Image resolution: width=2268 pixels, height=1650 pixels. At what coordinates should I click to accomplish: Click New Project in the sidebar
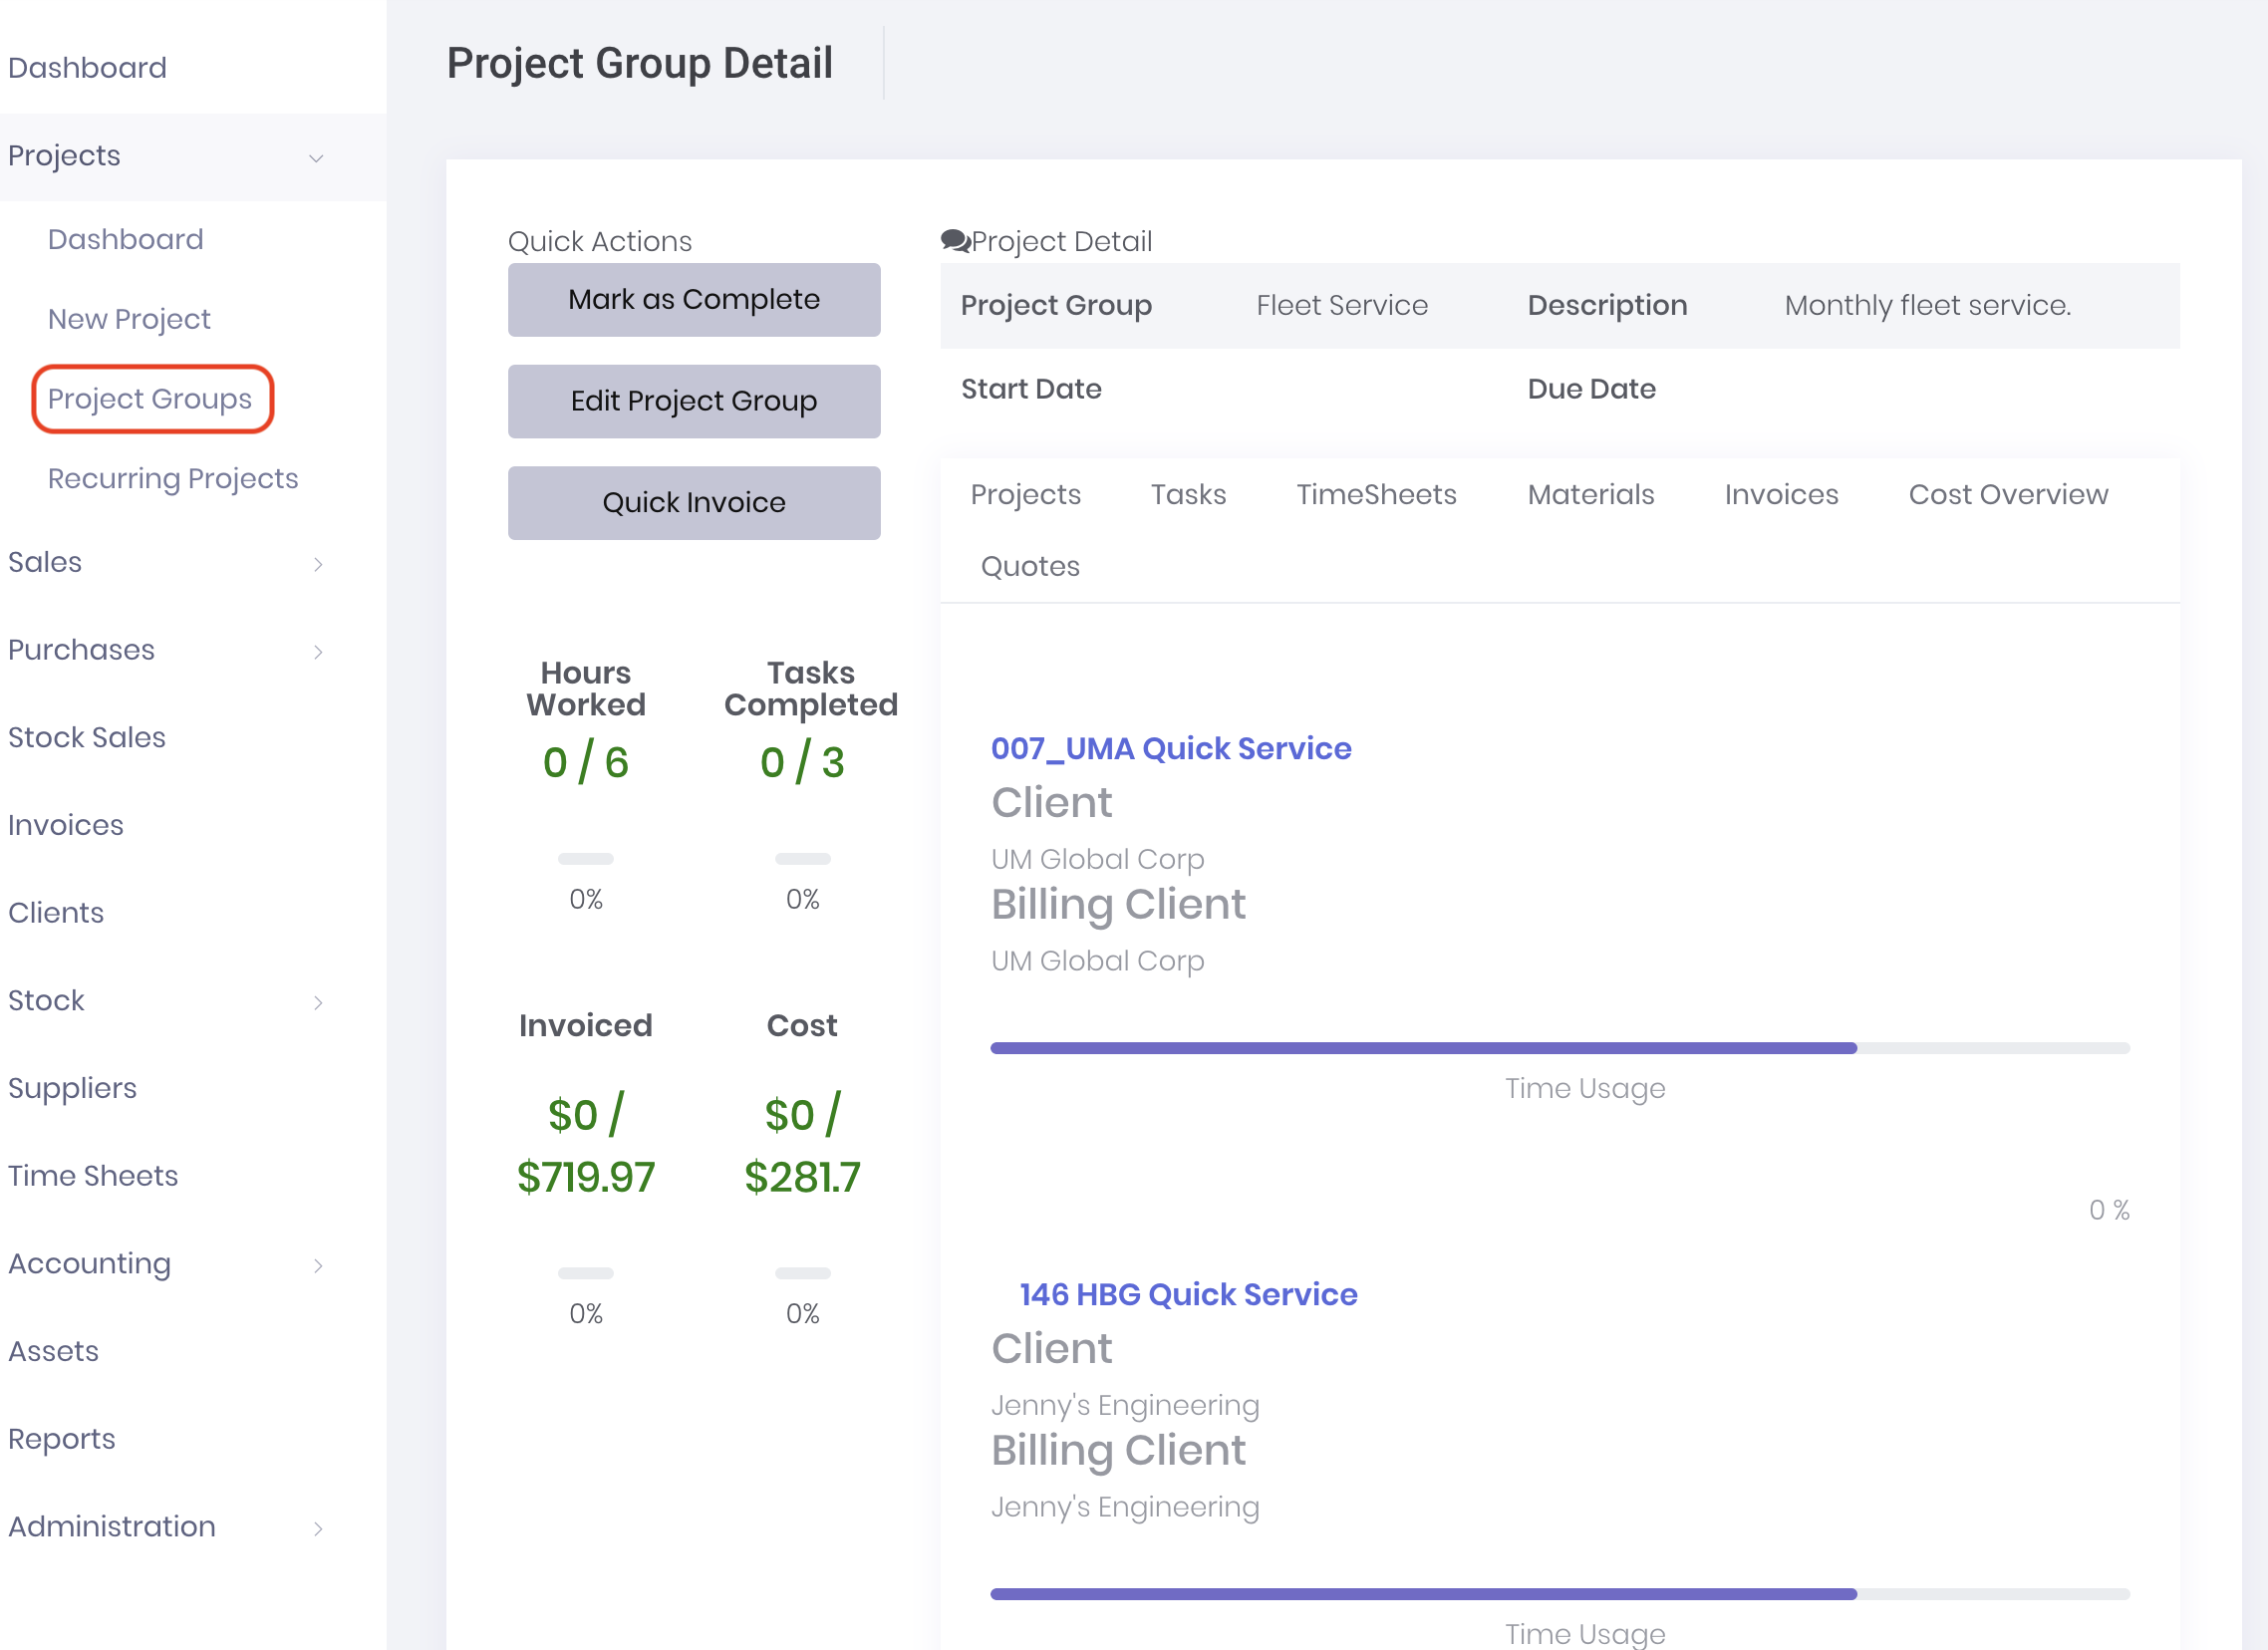pos(129,318)
